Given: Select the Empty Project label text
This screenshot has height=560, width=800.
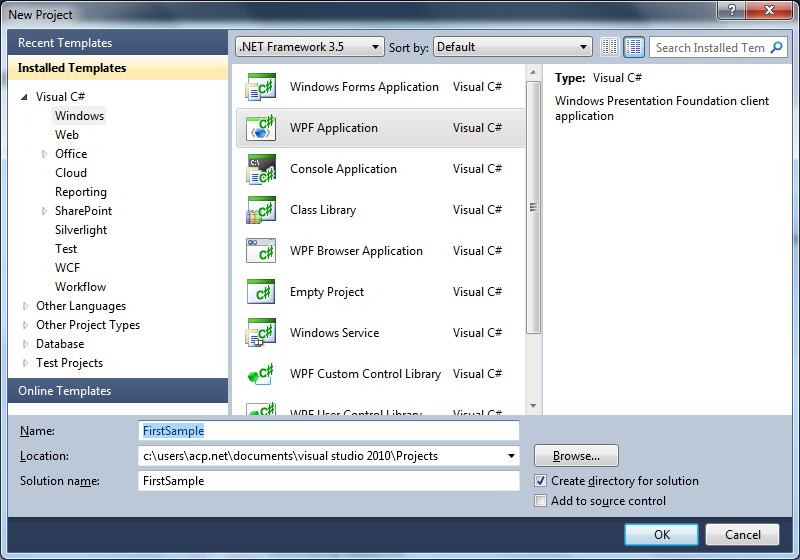Looking at the screenshot, I should [327, 292].
